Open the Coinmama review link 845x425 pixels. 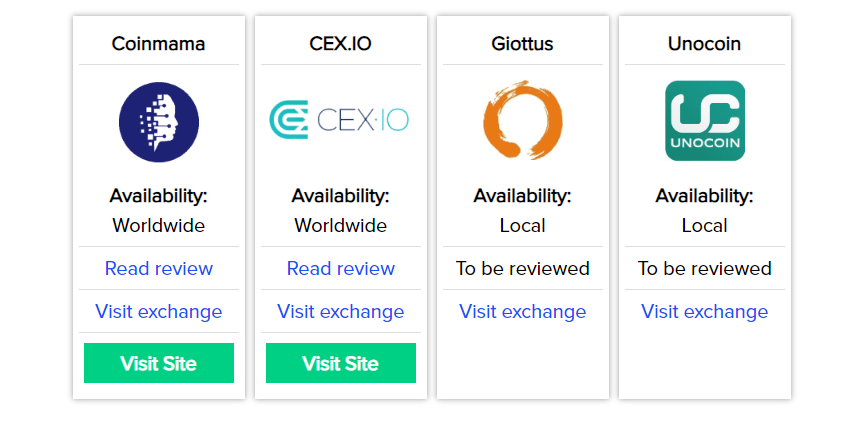[158, 268]
